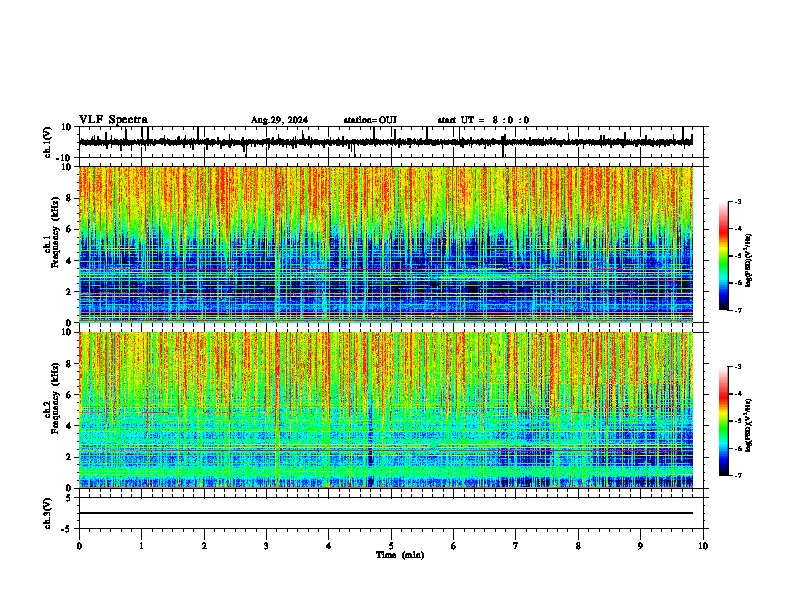Viewport: 792px width, 612px height.
Task: Click the "ch.3(V)" axis label
Action: [x=48, y=513]
